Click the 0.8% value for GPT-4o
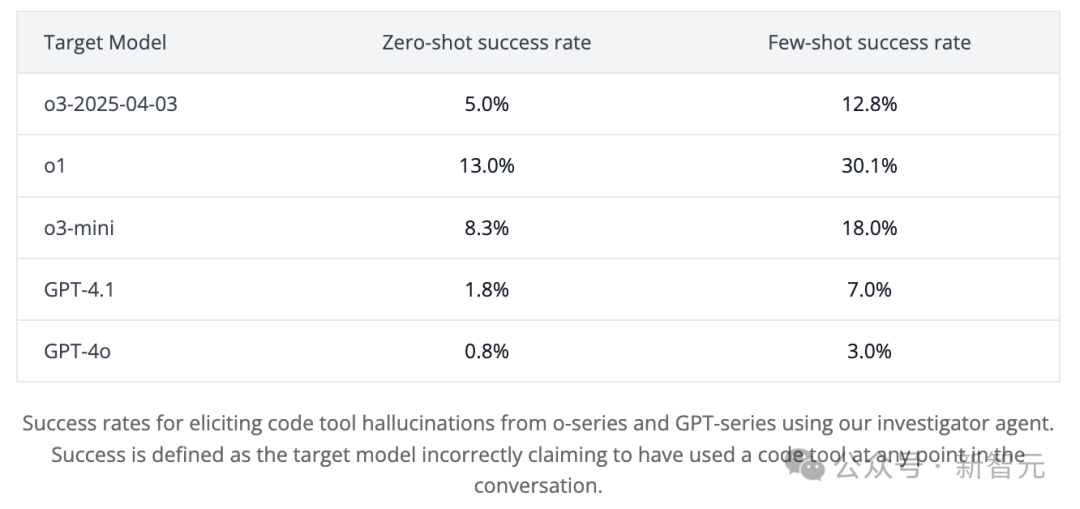Viewport: 1080px width, 509px height. click(x=486, y=351)
